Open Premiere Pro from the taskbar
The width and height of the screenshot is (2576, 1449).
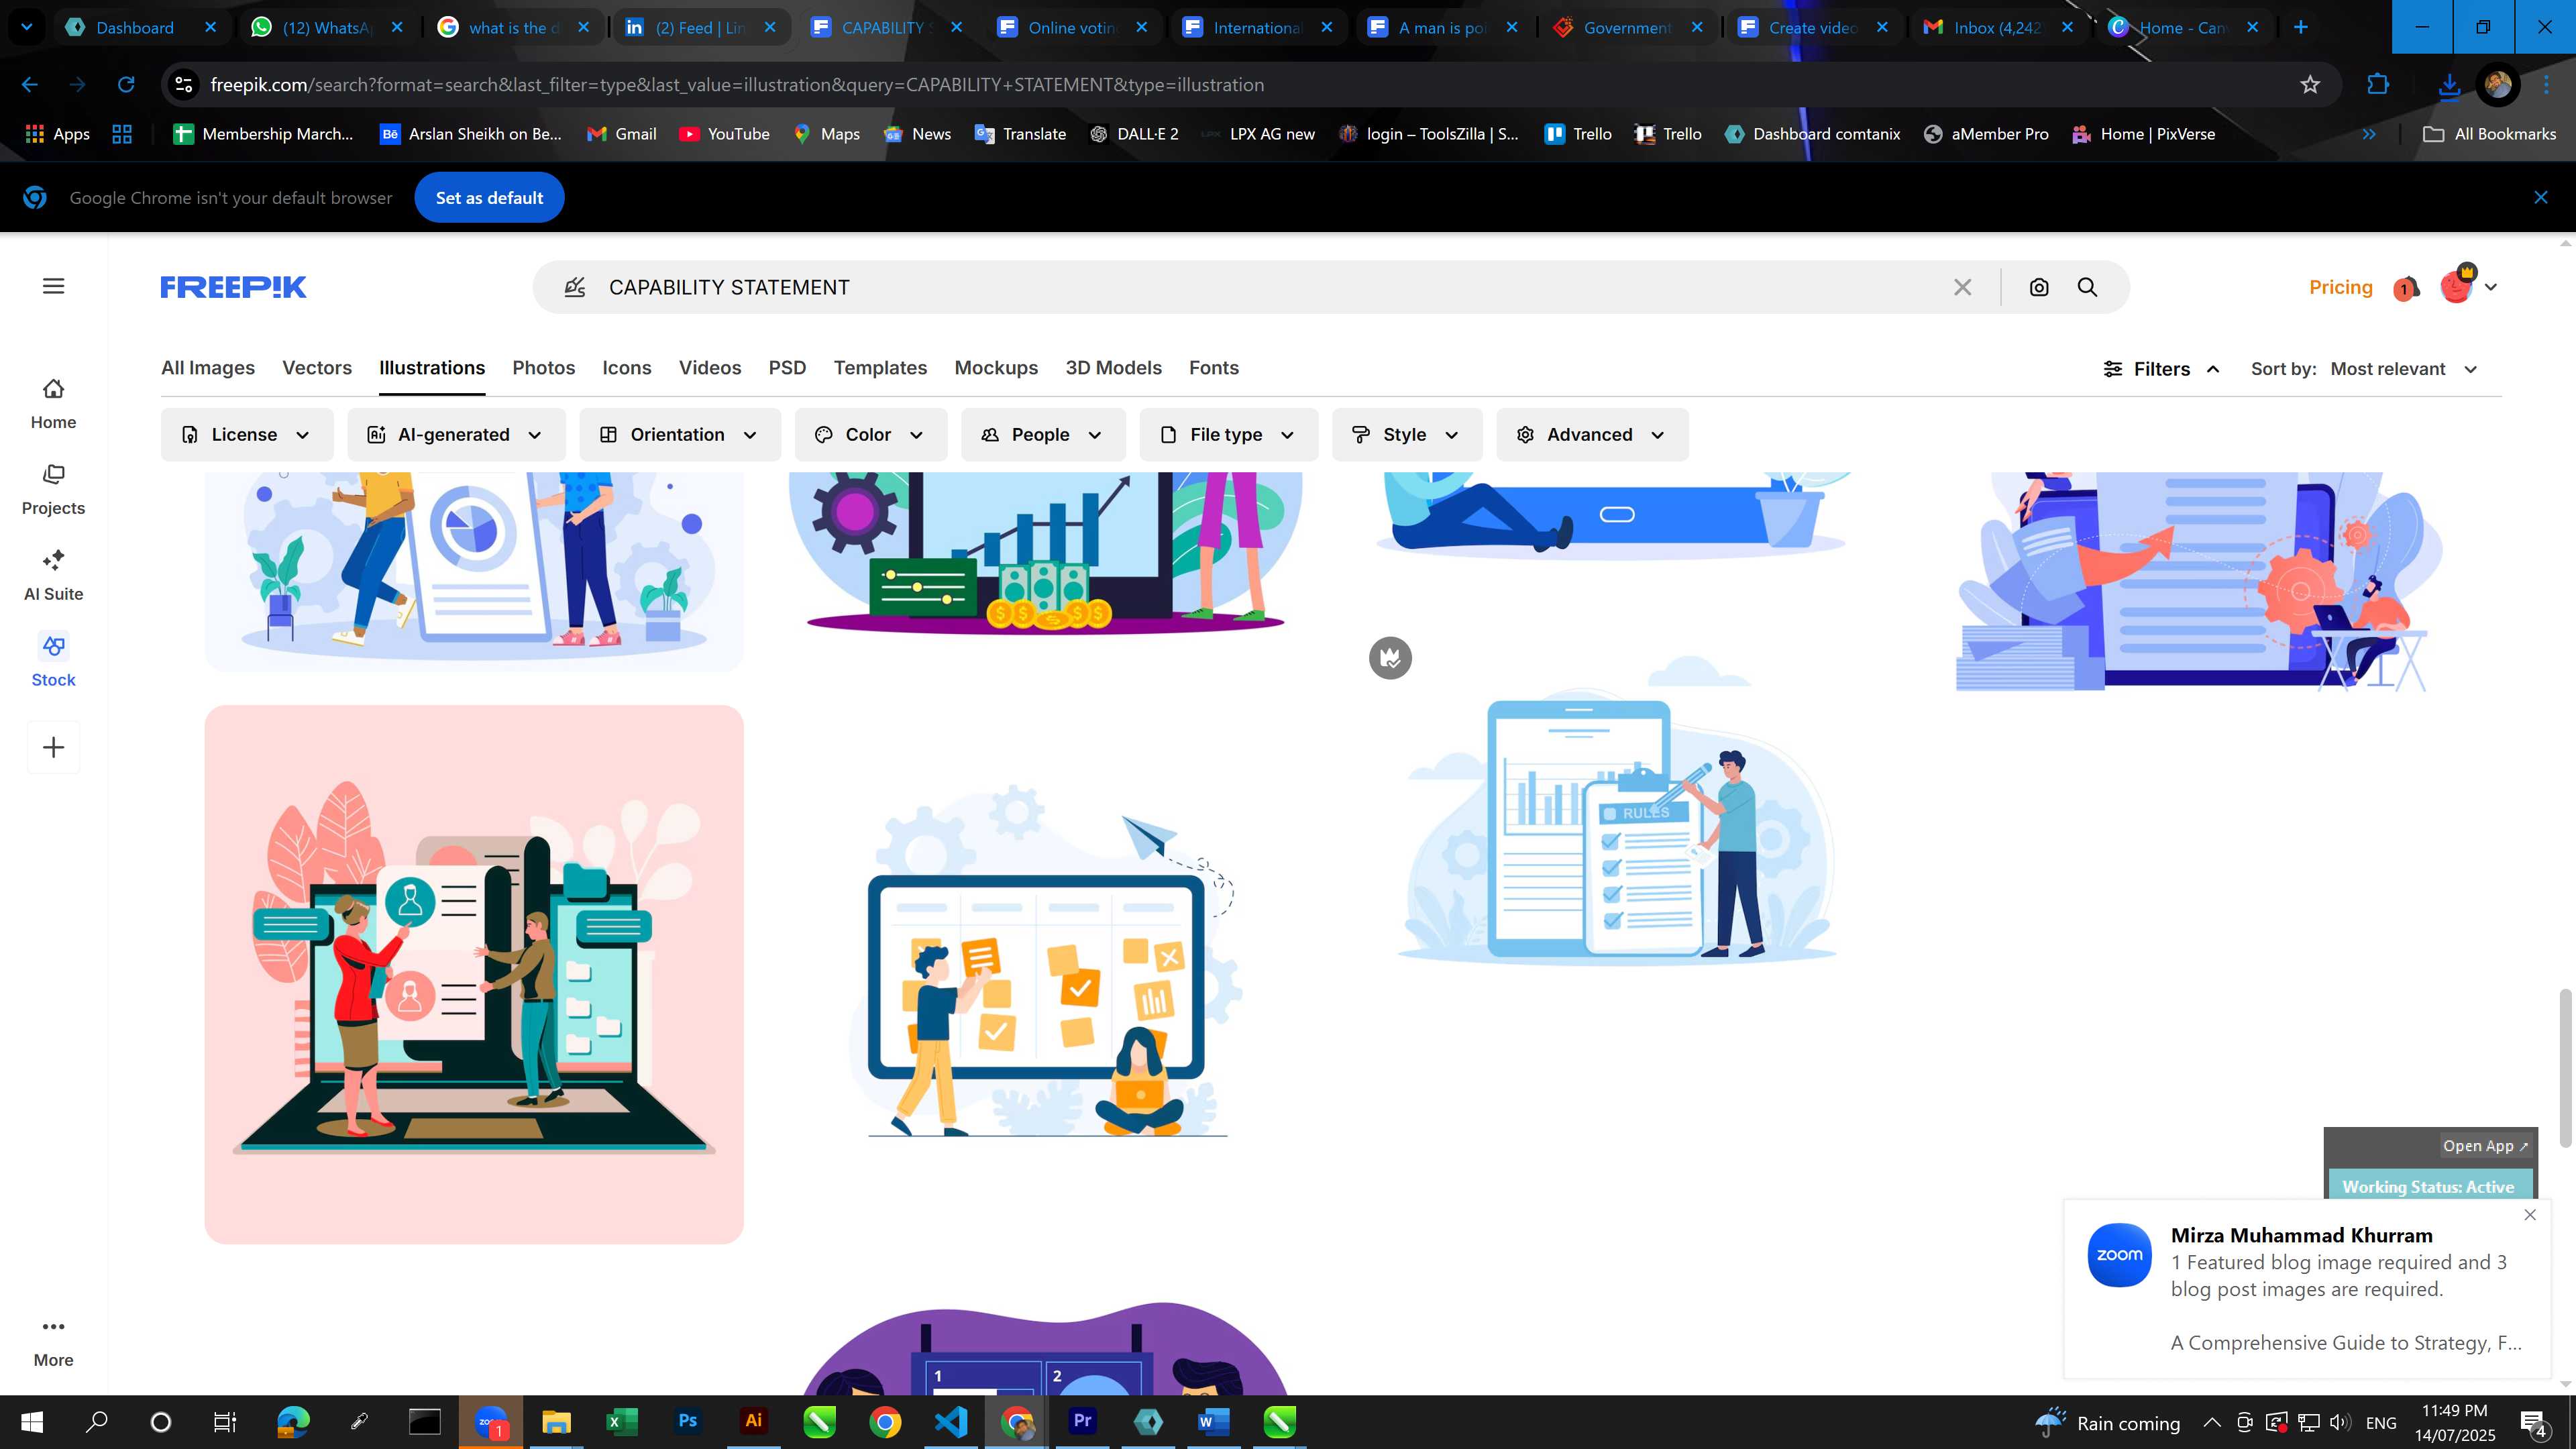(x=1082, y=1421)
